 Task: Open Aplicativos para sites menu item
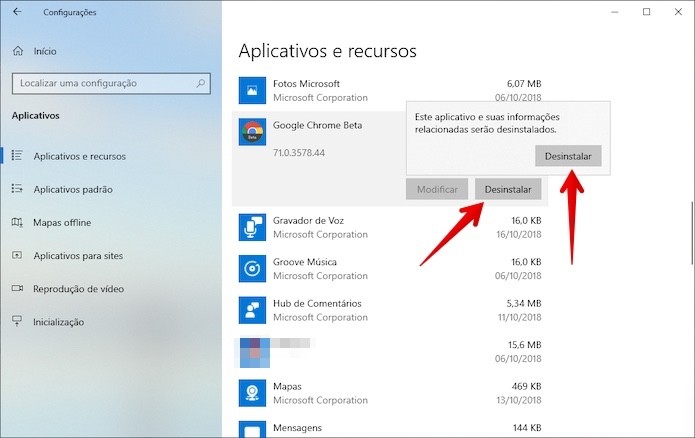tap(78, 256)
